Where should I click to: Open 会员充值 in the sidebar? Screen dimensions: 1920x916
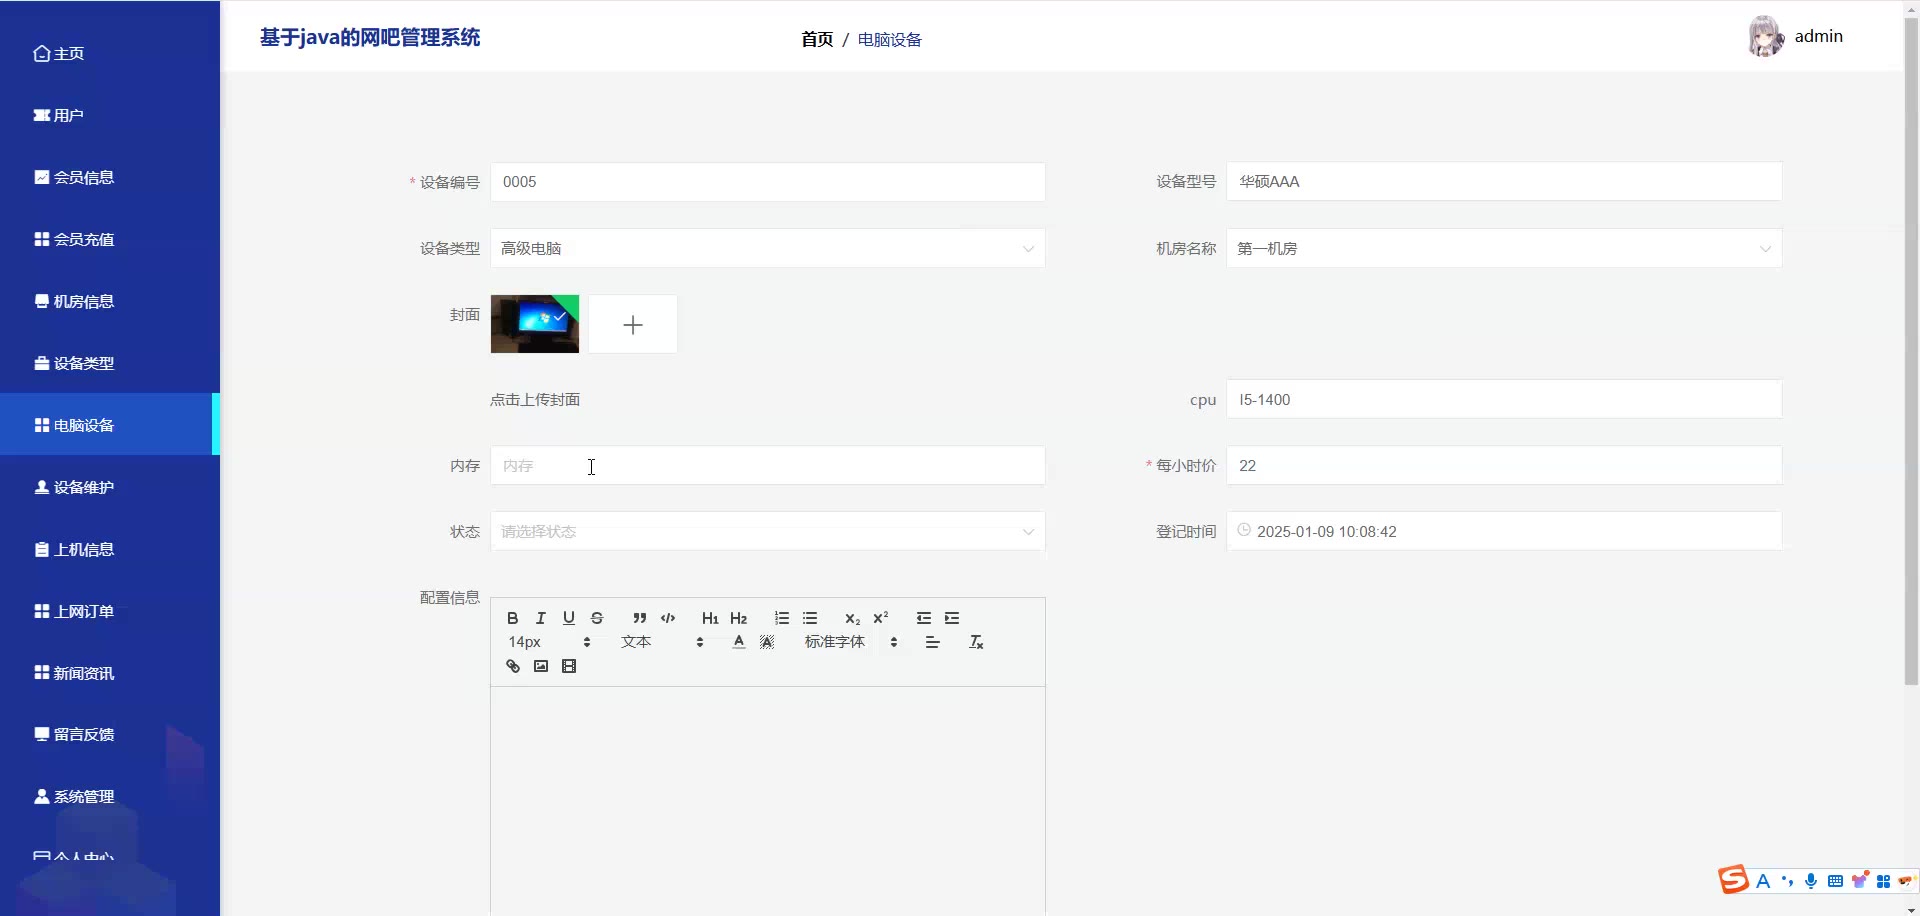coord(84,240)
